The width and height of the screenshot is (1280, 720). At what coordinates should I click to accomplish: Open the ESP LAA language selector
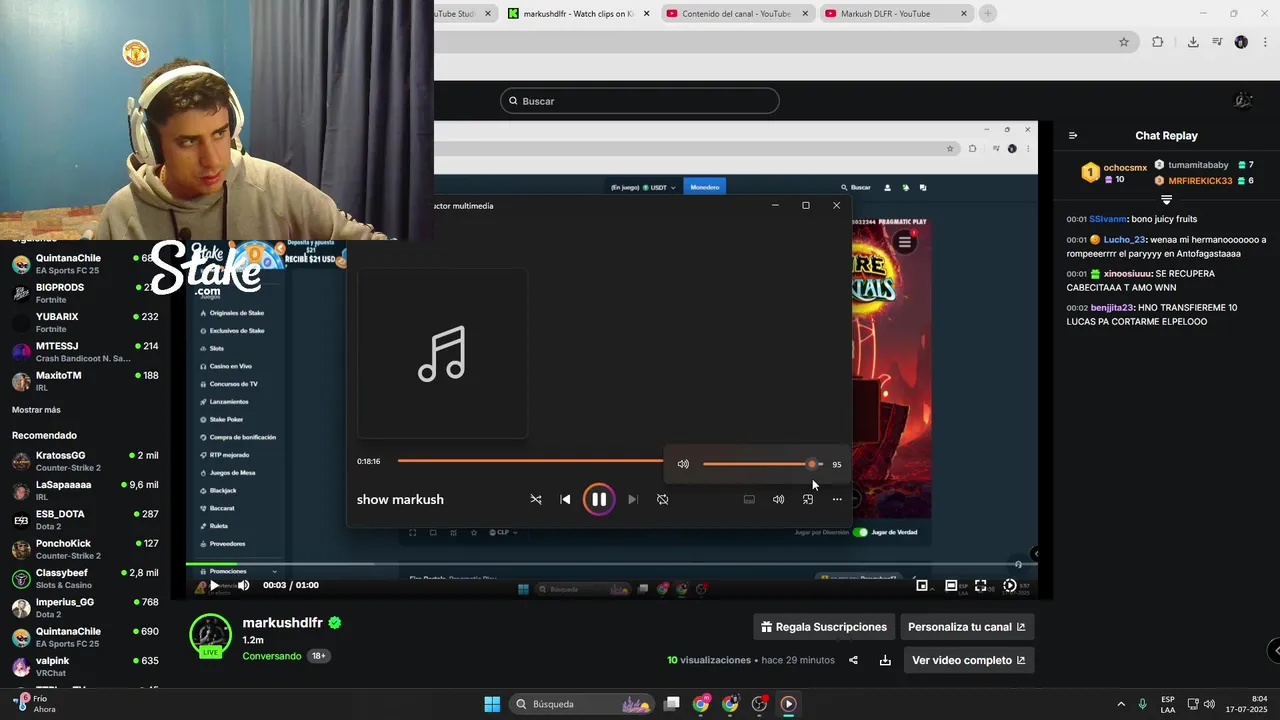point(1168,704)
